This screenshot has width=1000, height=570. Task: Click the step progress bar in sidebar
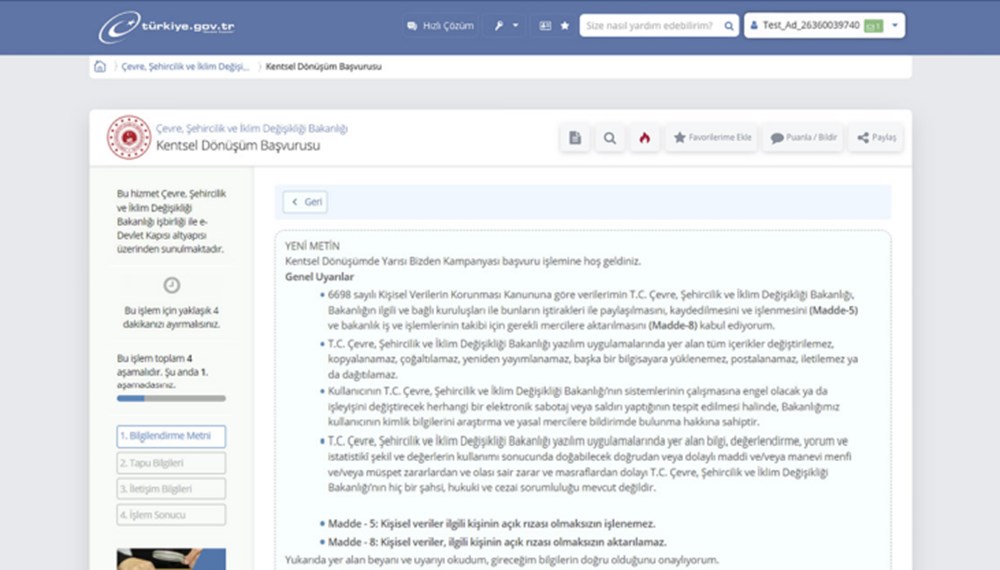point(171,398)
